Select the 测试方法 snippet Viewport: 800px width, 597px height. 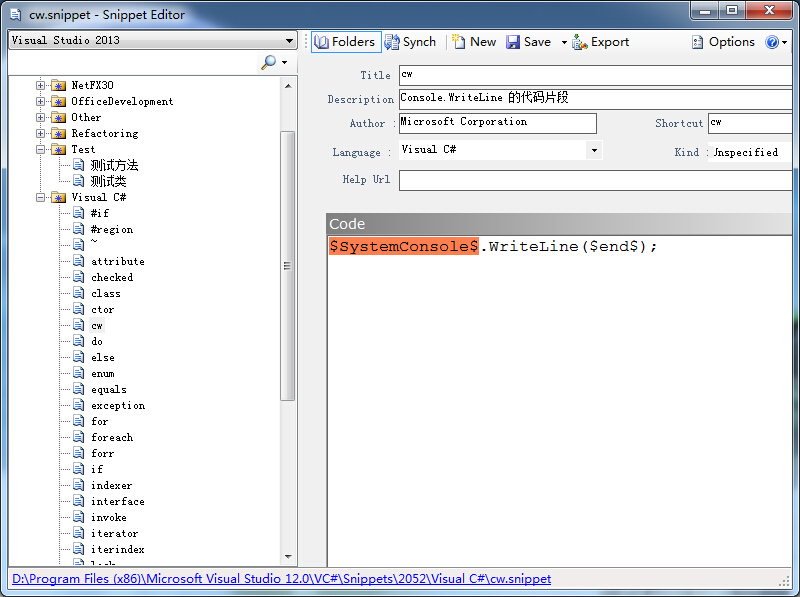click(114, 165)
